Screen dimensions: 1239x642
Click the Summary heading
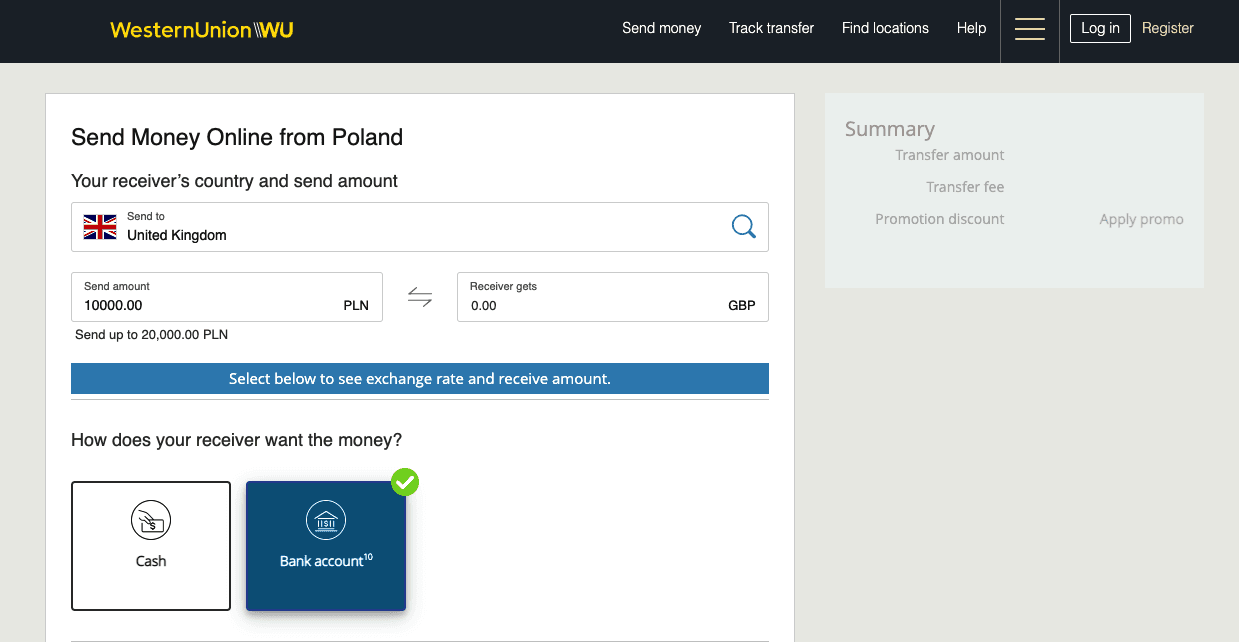click(890, 129)
